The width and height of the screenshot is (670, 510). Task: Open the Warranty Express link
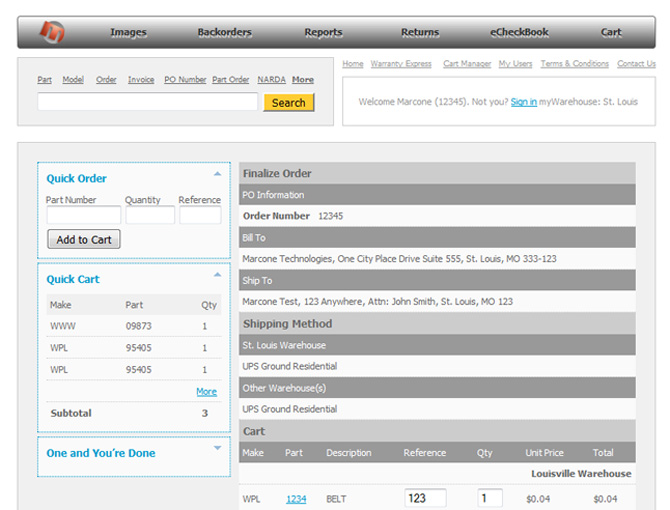click(401, 64)
